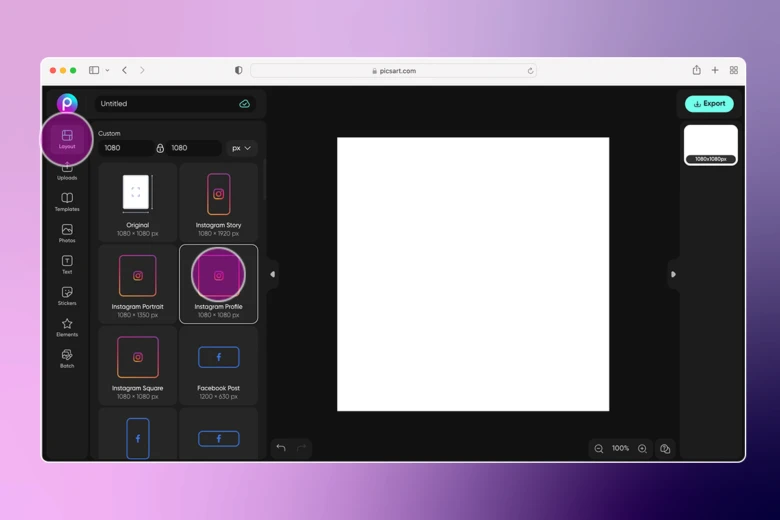Expand the right side panel

[x=673, y=274]
